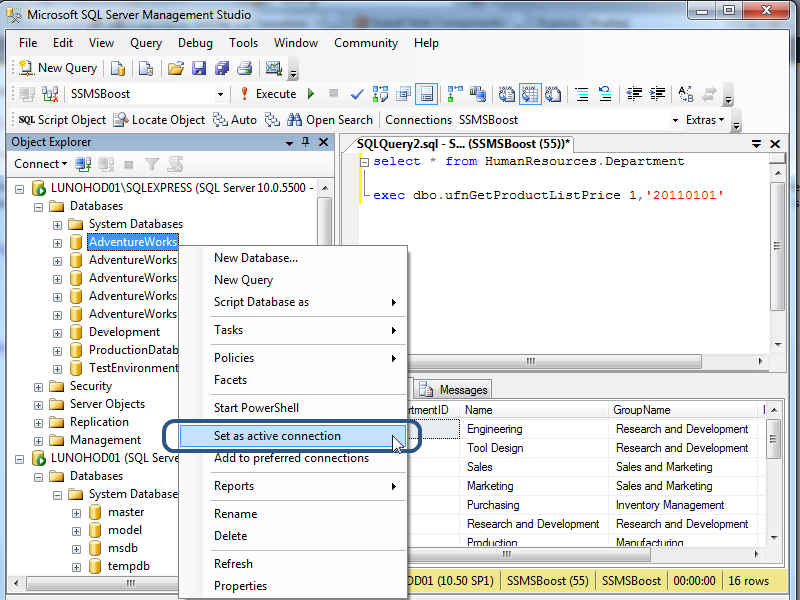800x600 pixels.
Task: Expand the Development database node
Action: [x=57, y=333]
